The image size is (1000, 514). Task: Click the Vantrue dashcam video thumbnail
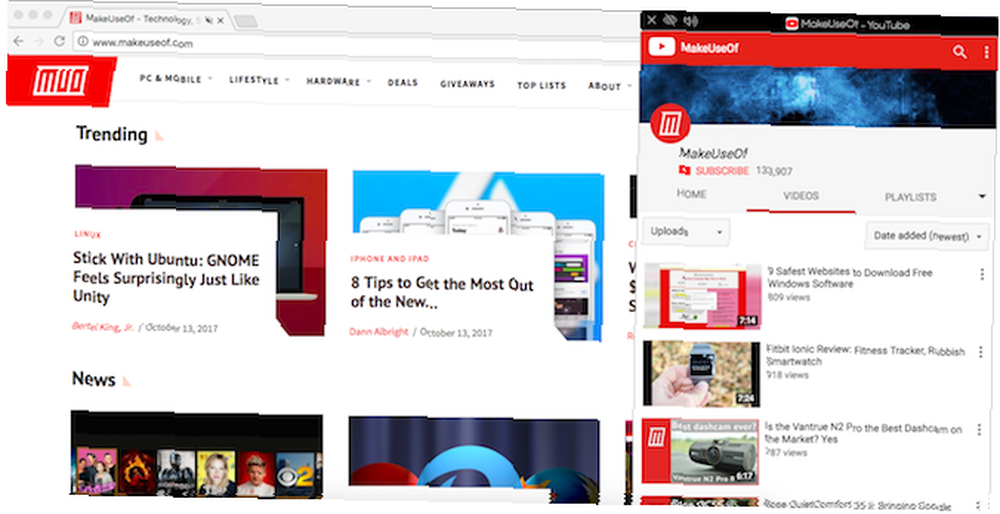(700, 452)
